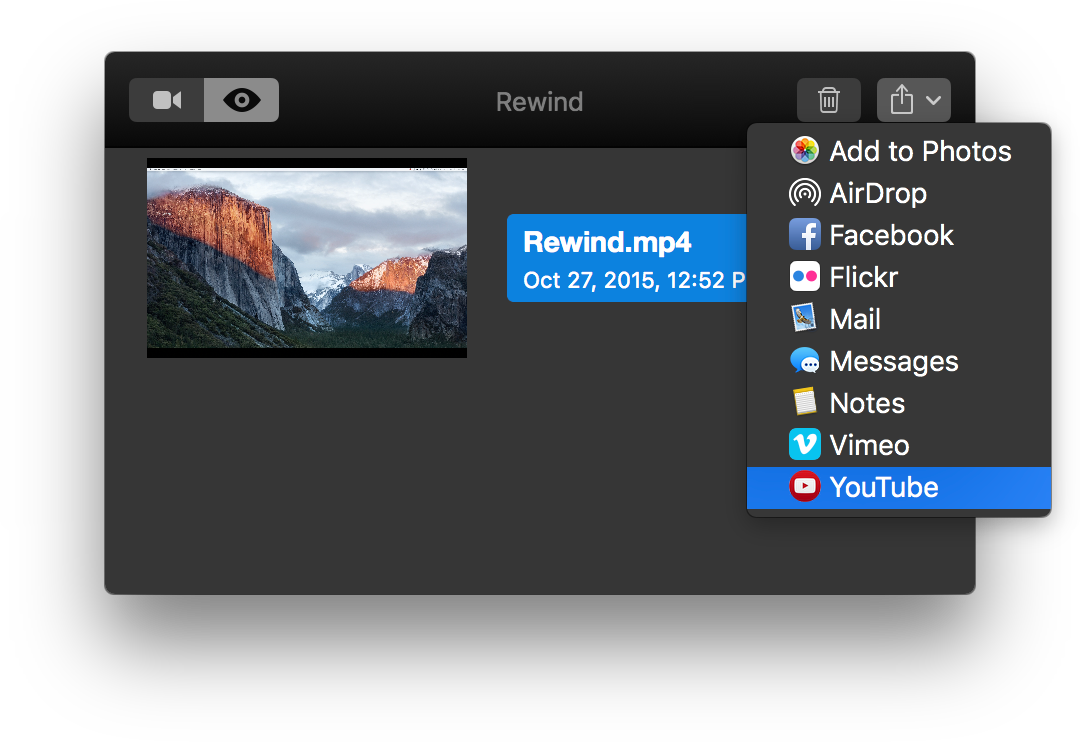Collapse the share dropdown chevron
The width and height of the screenshot is (1080, 742).
[933, 101]
